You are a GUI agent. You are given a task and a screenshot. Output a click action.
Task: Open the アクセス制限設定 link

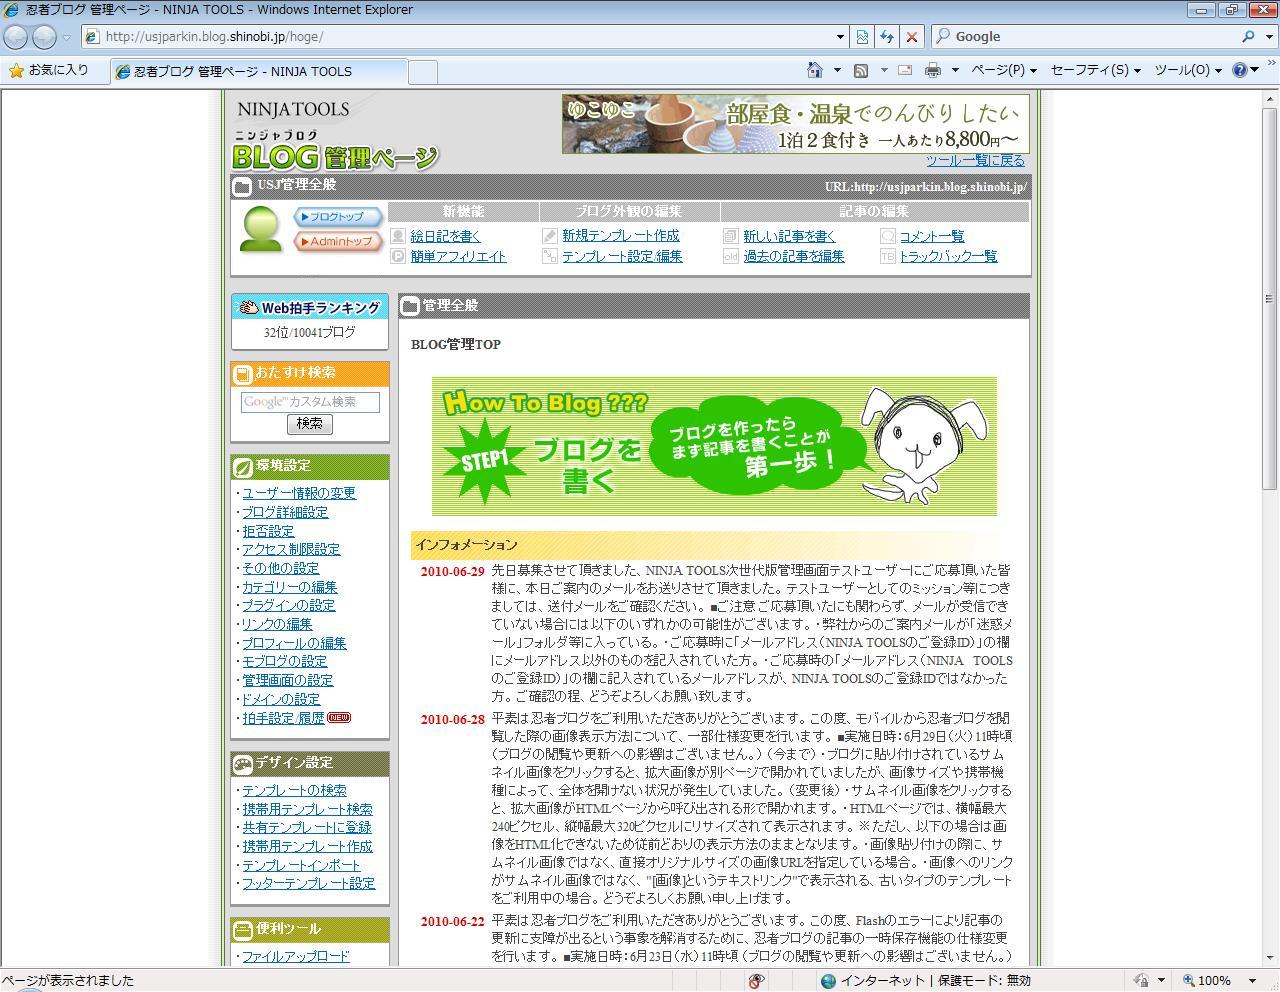pos(291,549)
